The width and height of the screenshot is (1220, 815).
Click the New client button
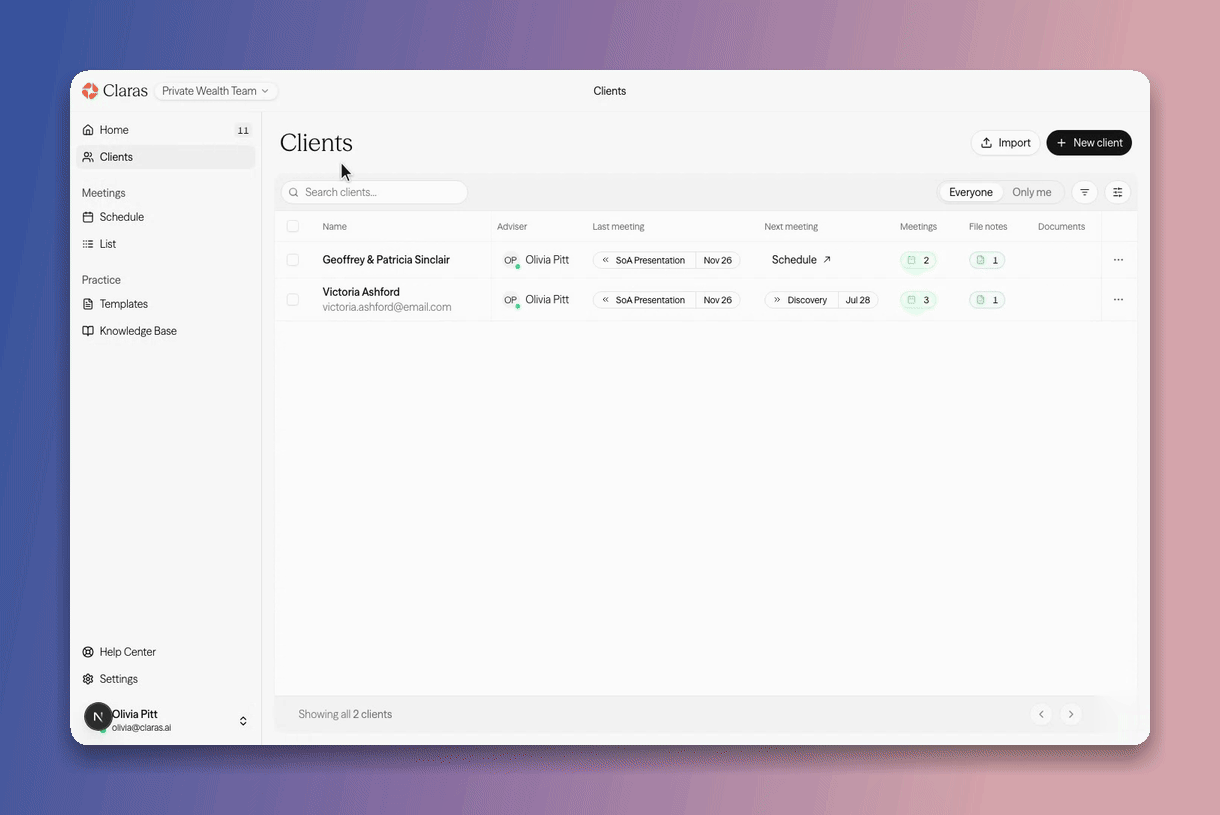pos(1089,143)
